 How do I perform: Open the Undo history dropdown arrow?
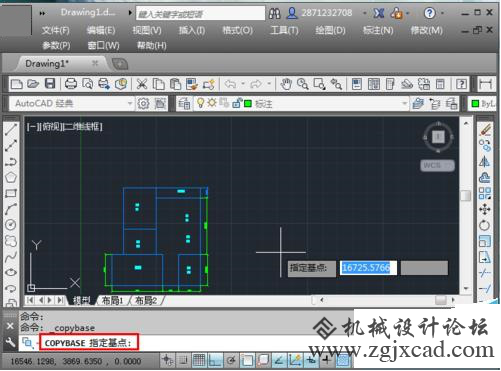coord(243,84)
